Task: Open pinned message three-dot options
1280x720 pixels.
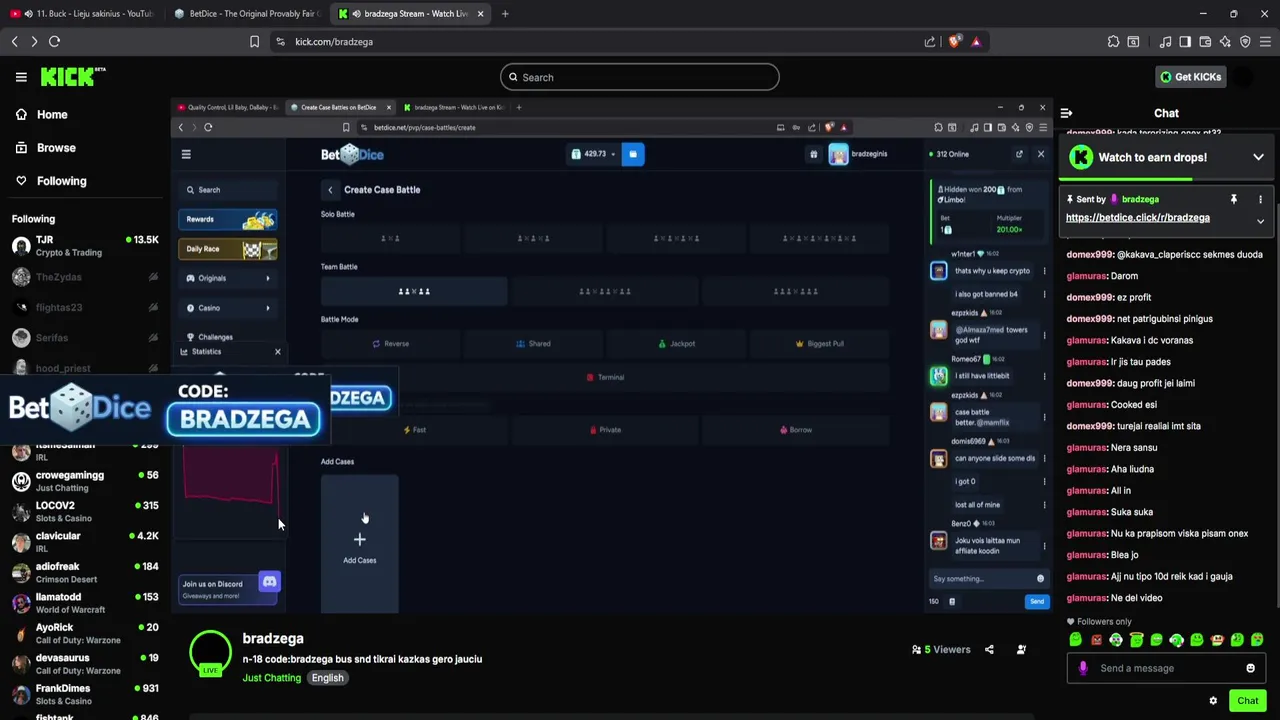Action: (x=1260, y=199)
